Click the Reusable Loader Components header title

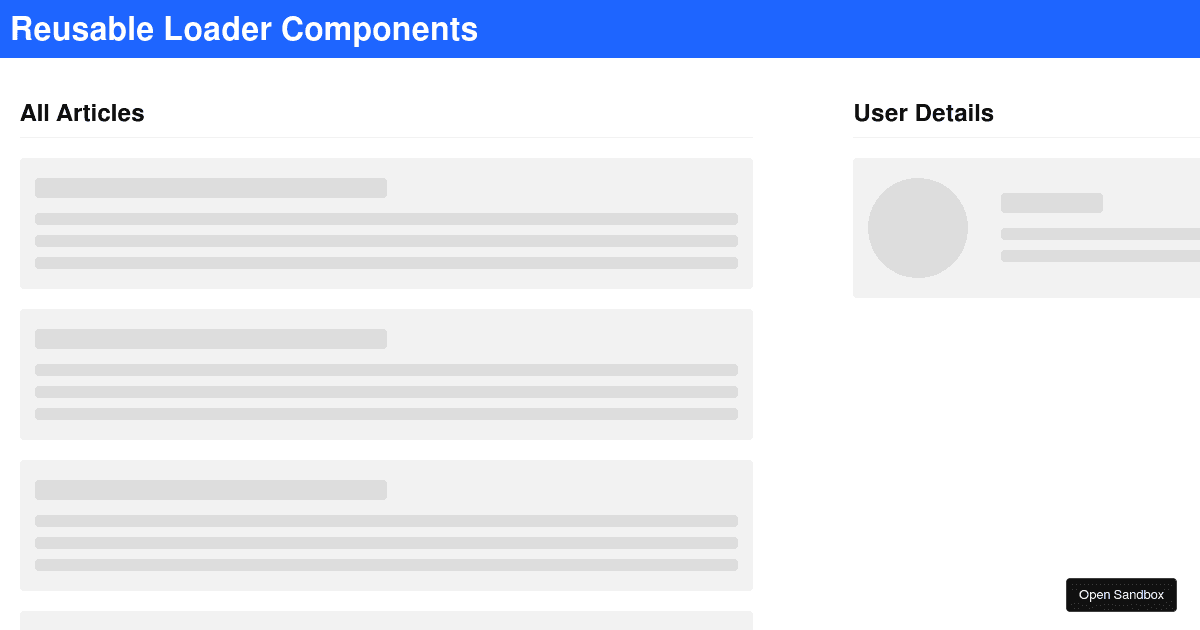[244, 29]
